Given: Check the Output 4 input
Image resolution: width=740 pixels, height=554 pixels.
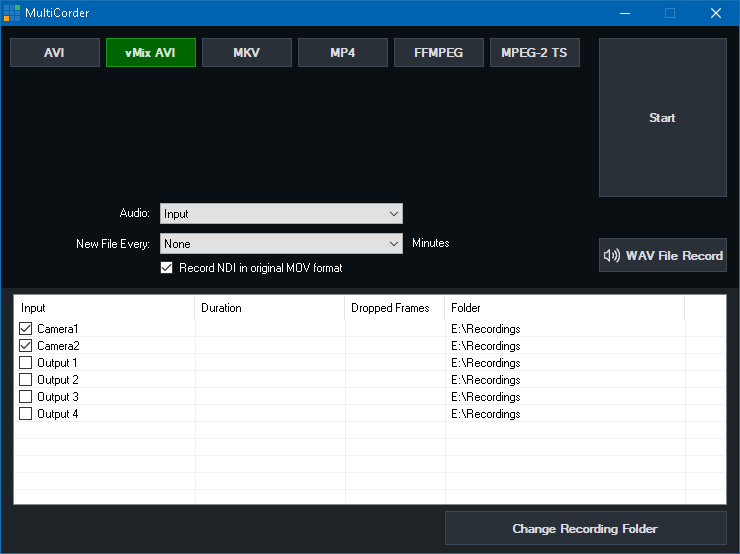Looking at the screenshot, I should 26,414.
